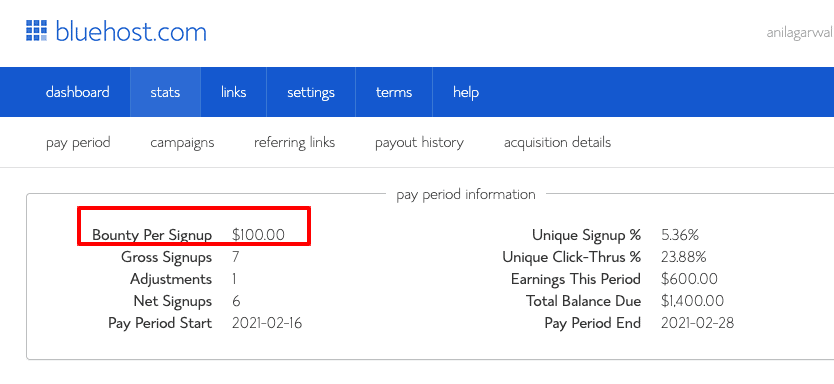View referring links report
Screen dimensions: 834x384
(x=295, y=143)
